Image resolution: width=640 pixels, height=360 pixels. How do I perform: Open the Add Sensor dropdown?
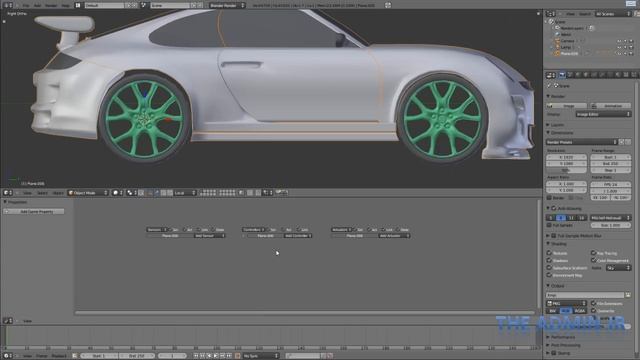[209, 236]
